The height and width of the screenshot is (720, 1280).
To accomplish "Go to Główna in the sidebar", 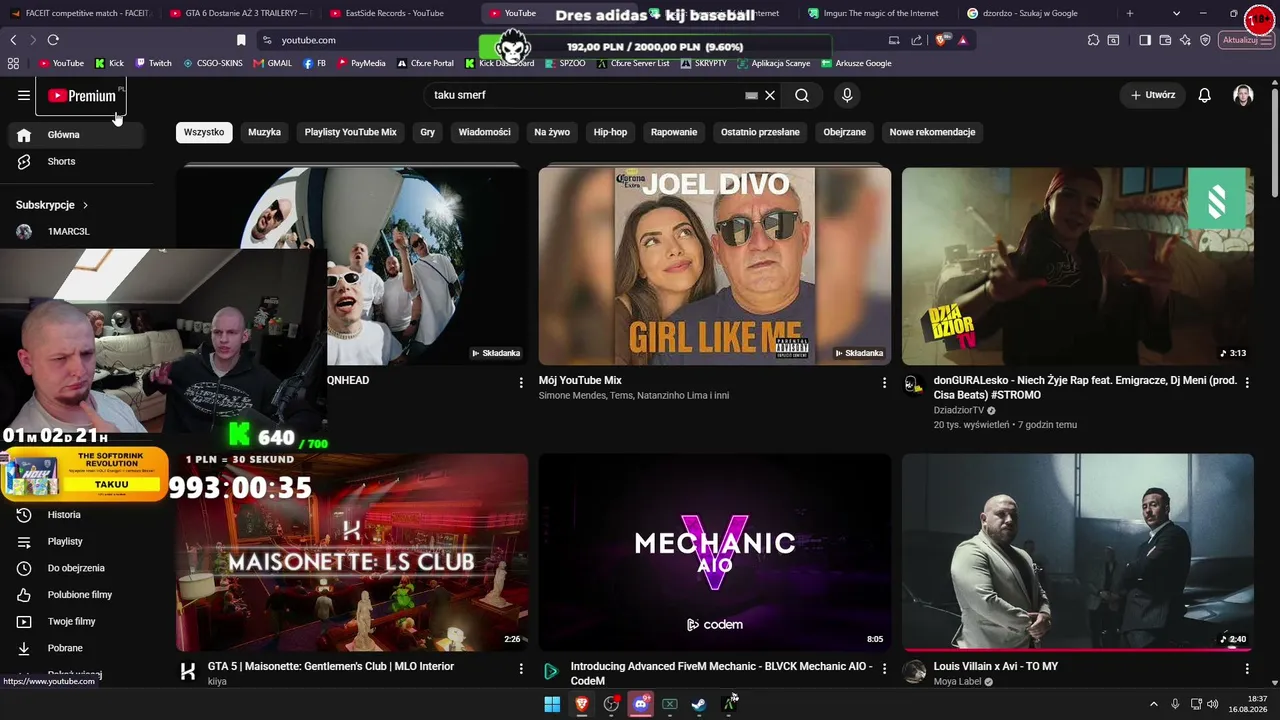I will click(77, 135).
